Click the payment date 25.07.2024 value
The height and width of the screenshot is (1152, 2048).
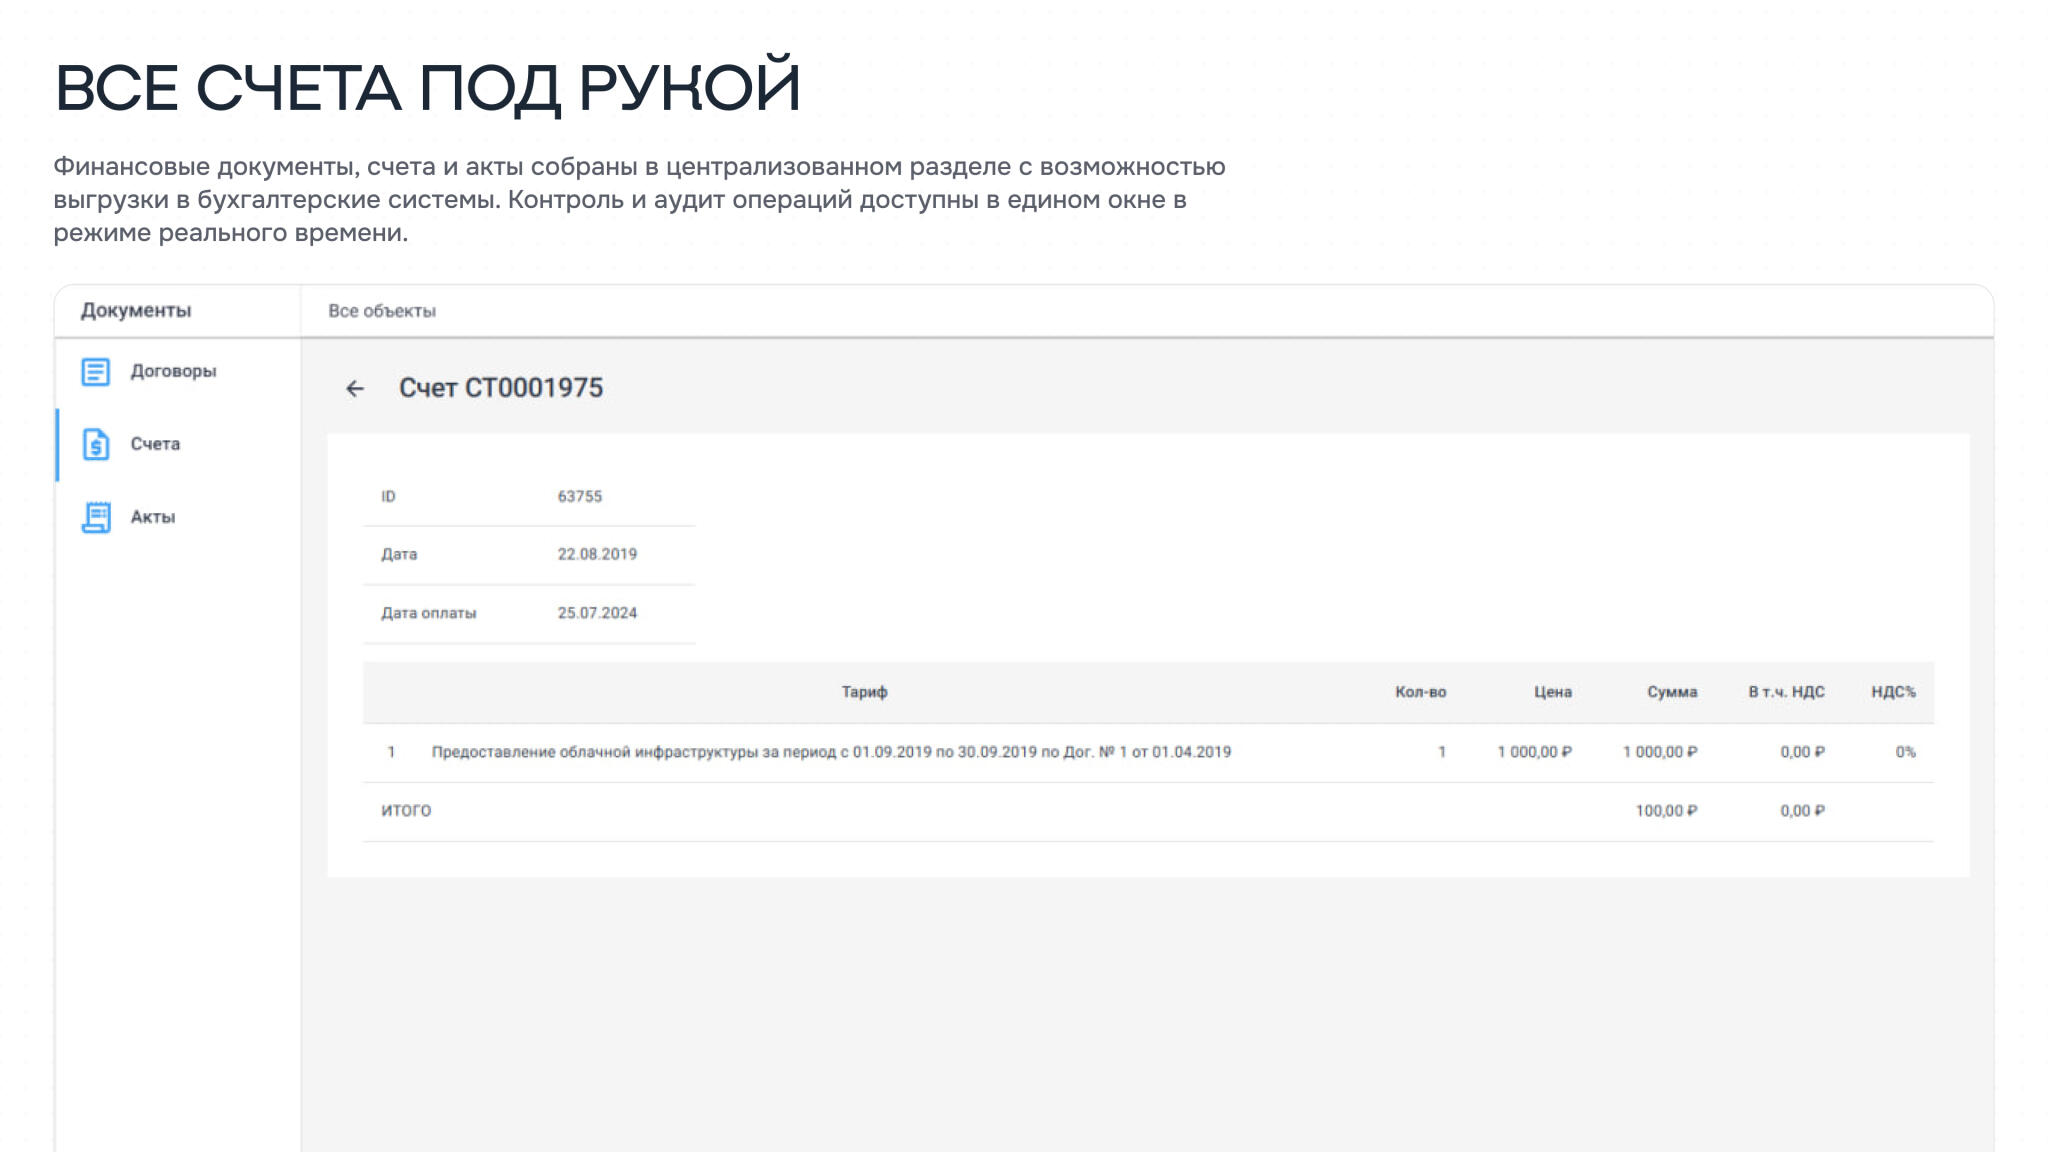[597, 613]
